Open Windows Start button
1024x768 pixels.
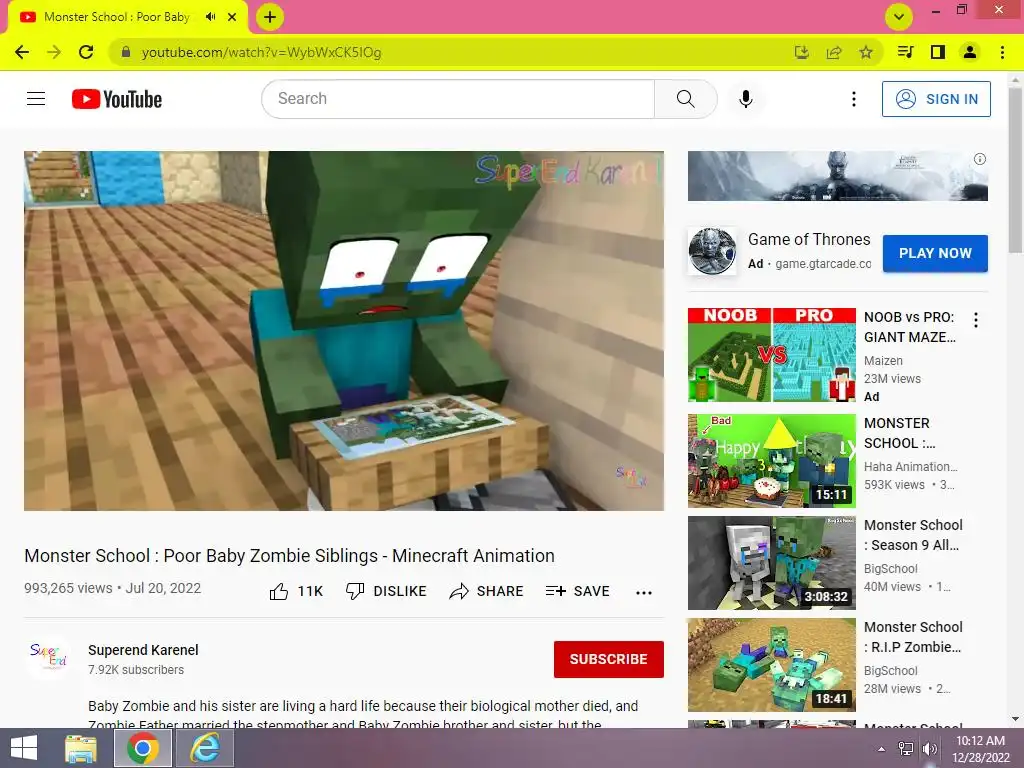[24, 748]
